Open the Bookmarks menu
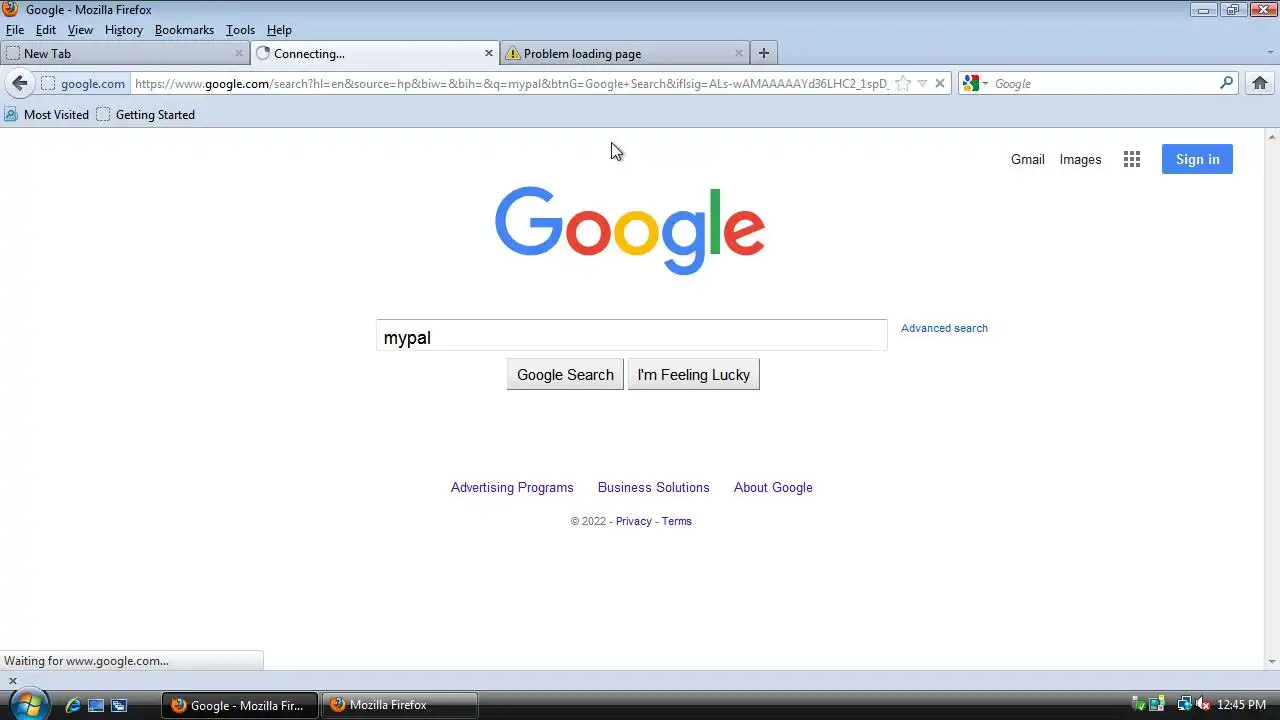The image size is (1280, 720). [184, 30]
